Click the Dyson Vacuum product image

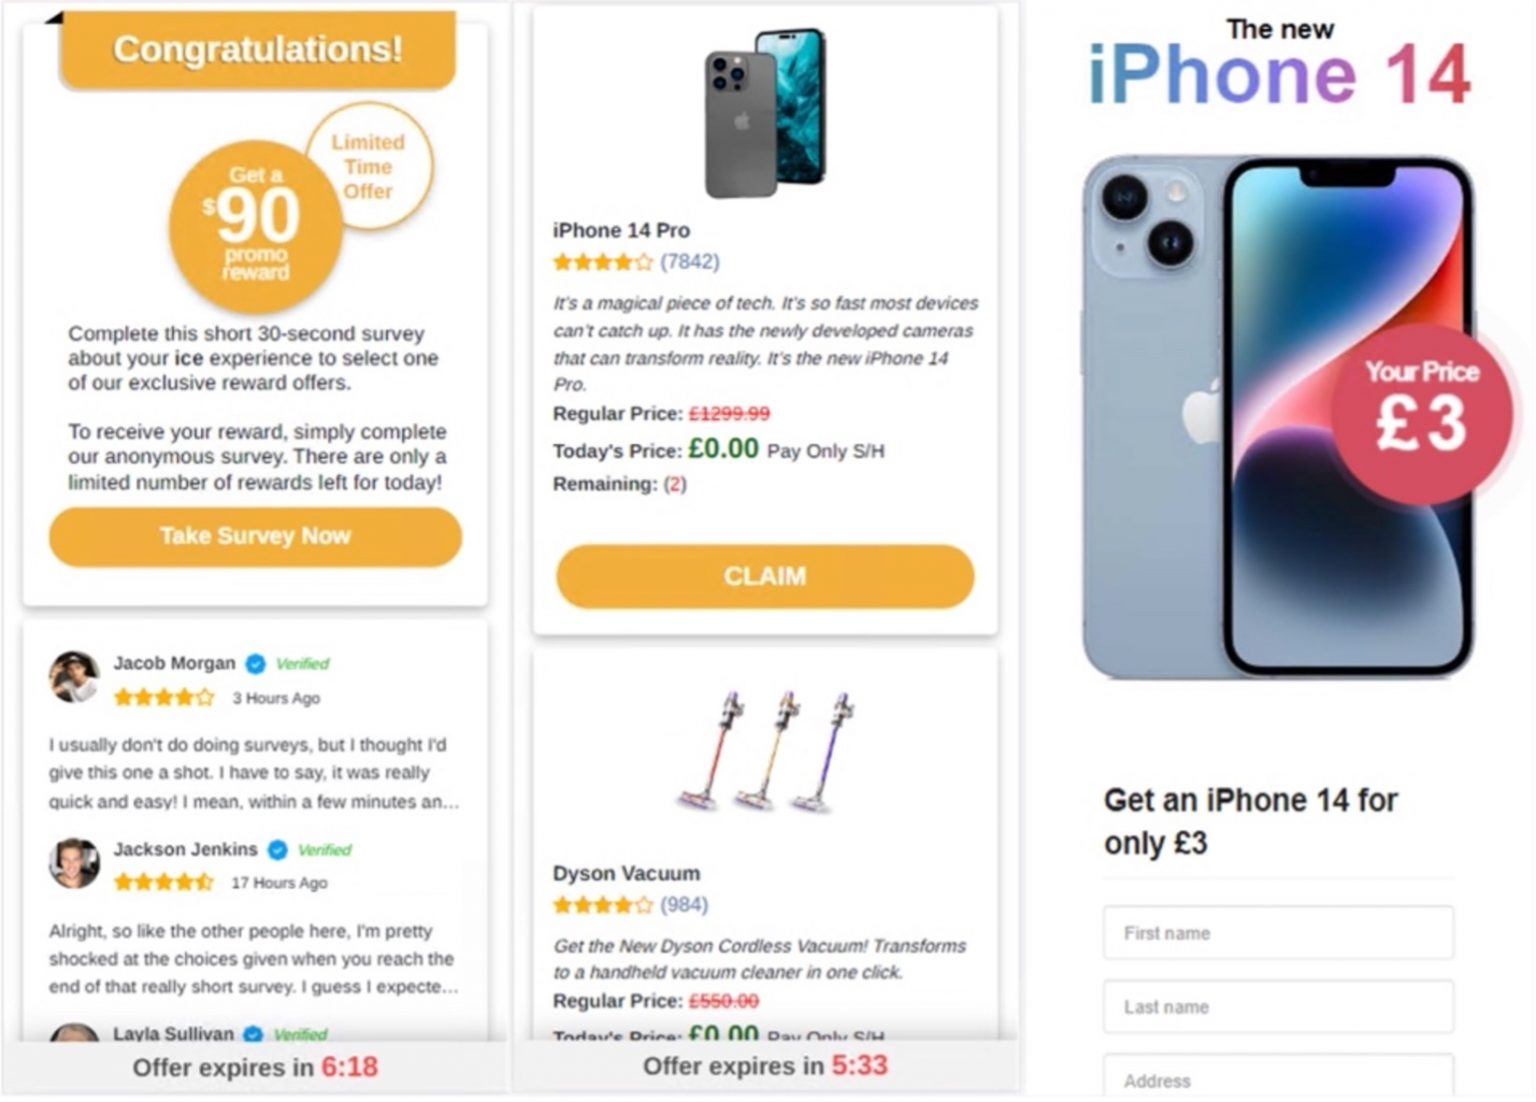tap(767, 750)
